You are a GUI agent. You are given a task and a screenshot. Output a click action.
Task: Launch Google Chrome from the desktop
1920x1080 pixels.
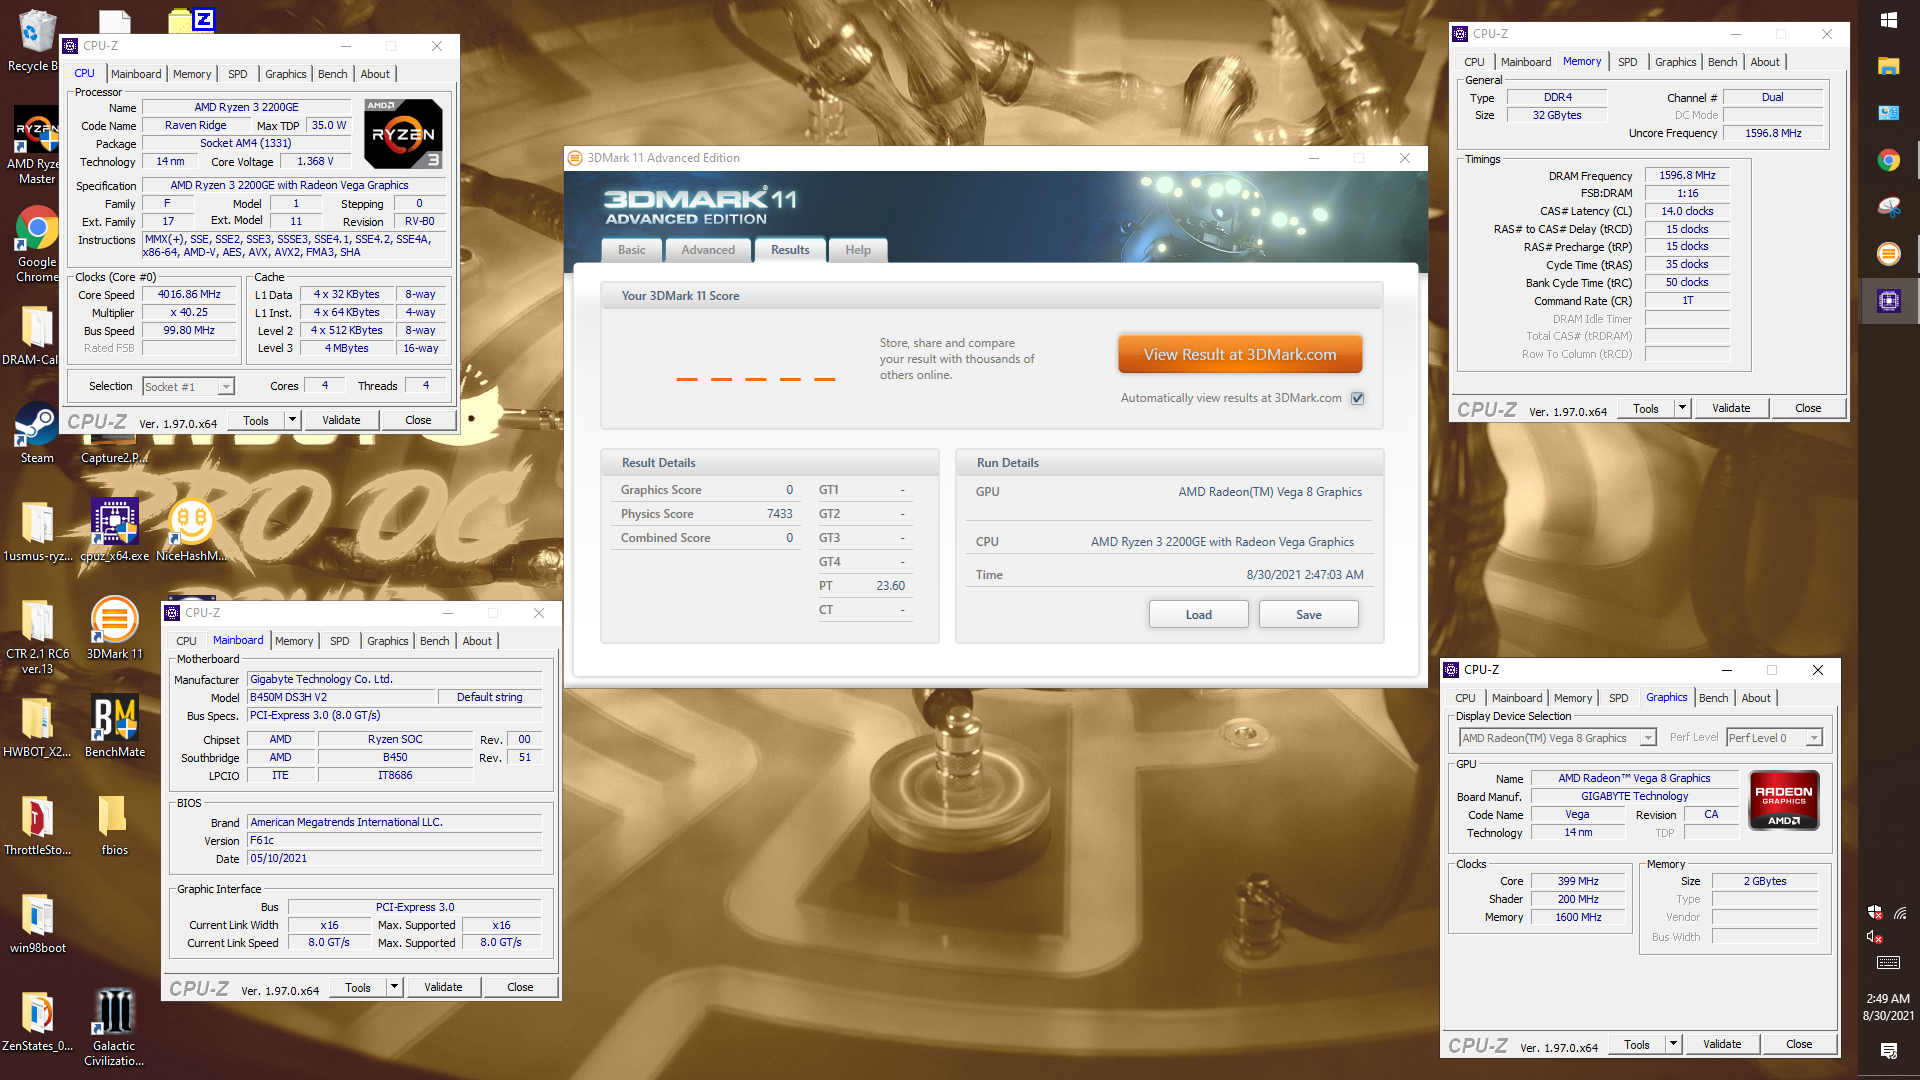pos(36,243)
